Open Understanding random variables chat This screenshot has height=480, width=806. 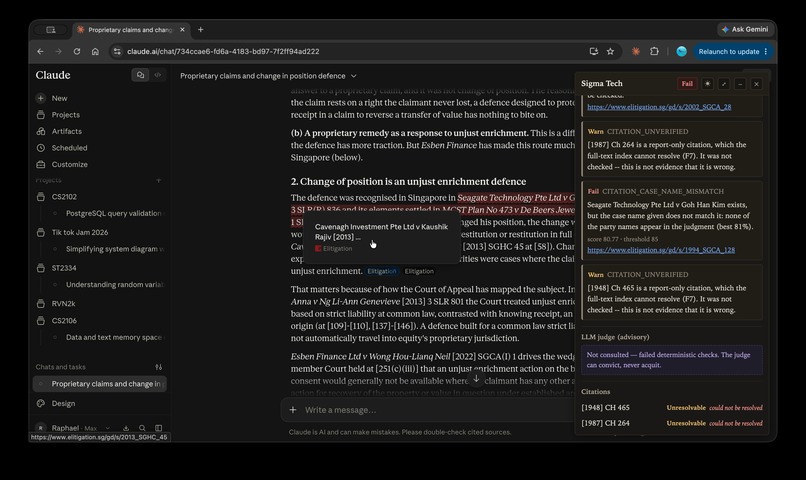114,284
